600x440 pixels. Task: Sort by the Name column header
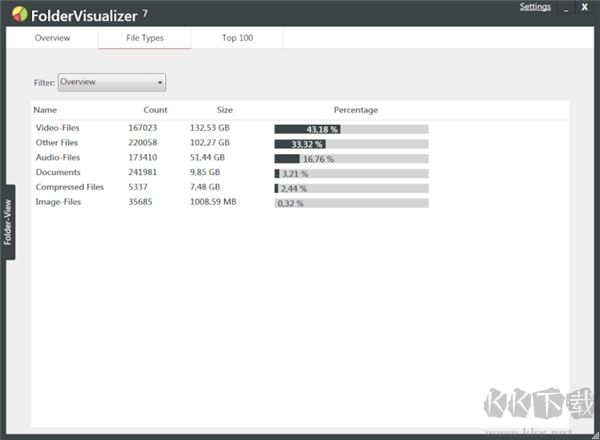click(45, 110)
